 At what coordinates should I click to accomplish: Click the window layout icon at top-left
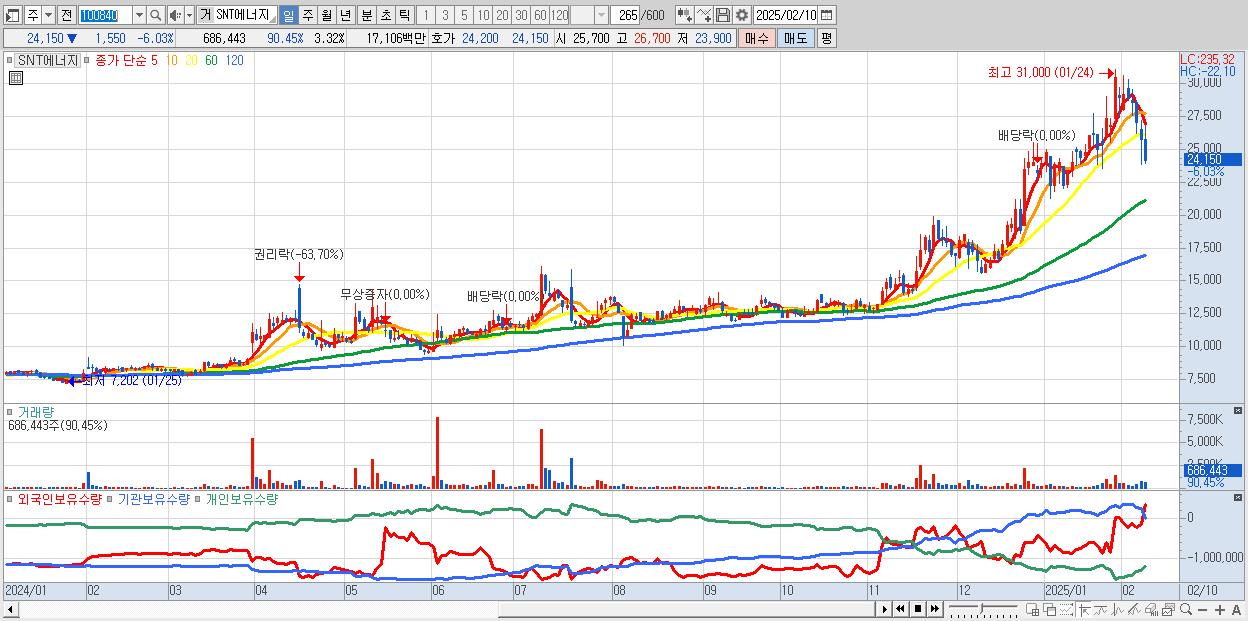(12, 15)
